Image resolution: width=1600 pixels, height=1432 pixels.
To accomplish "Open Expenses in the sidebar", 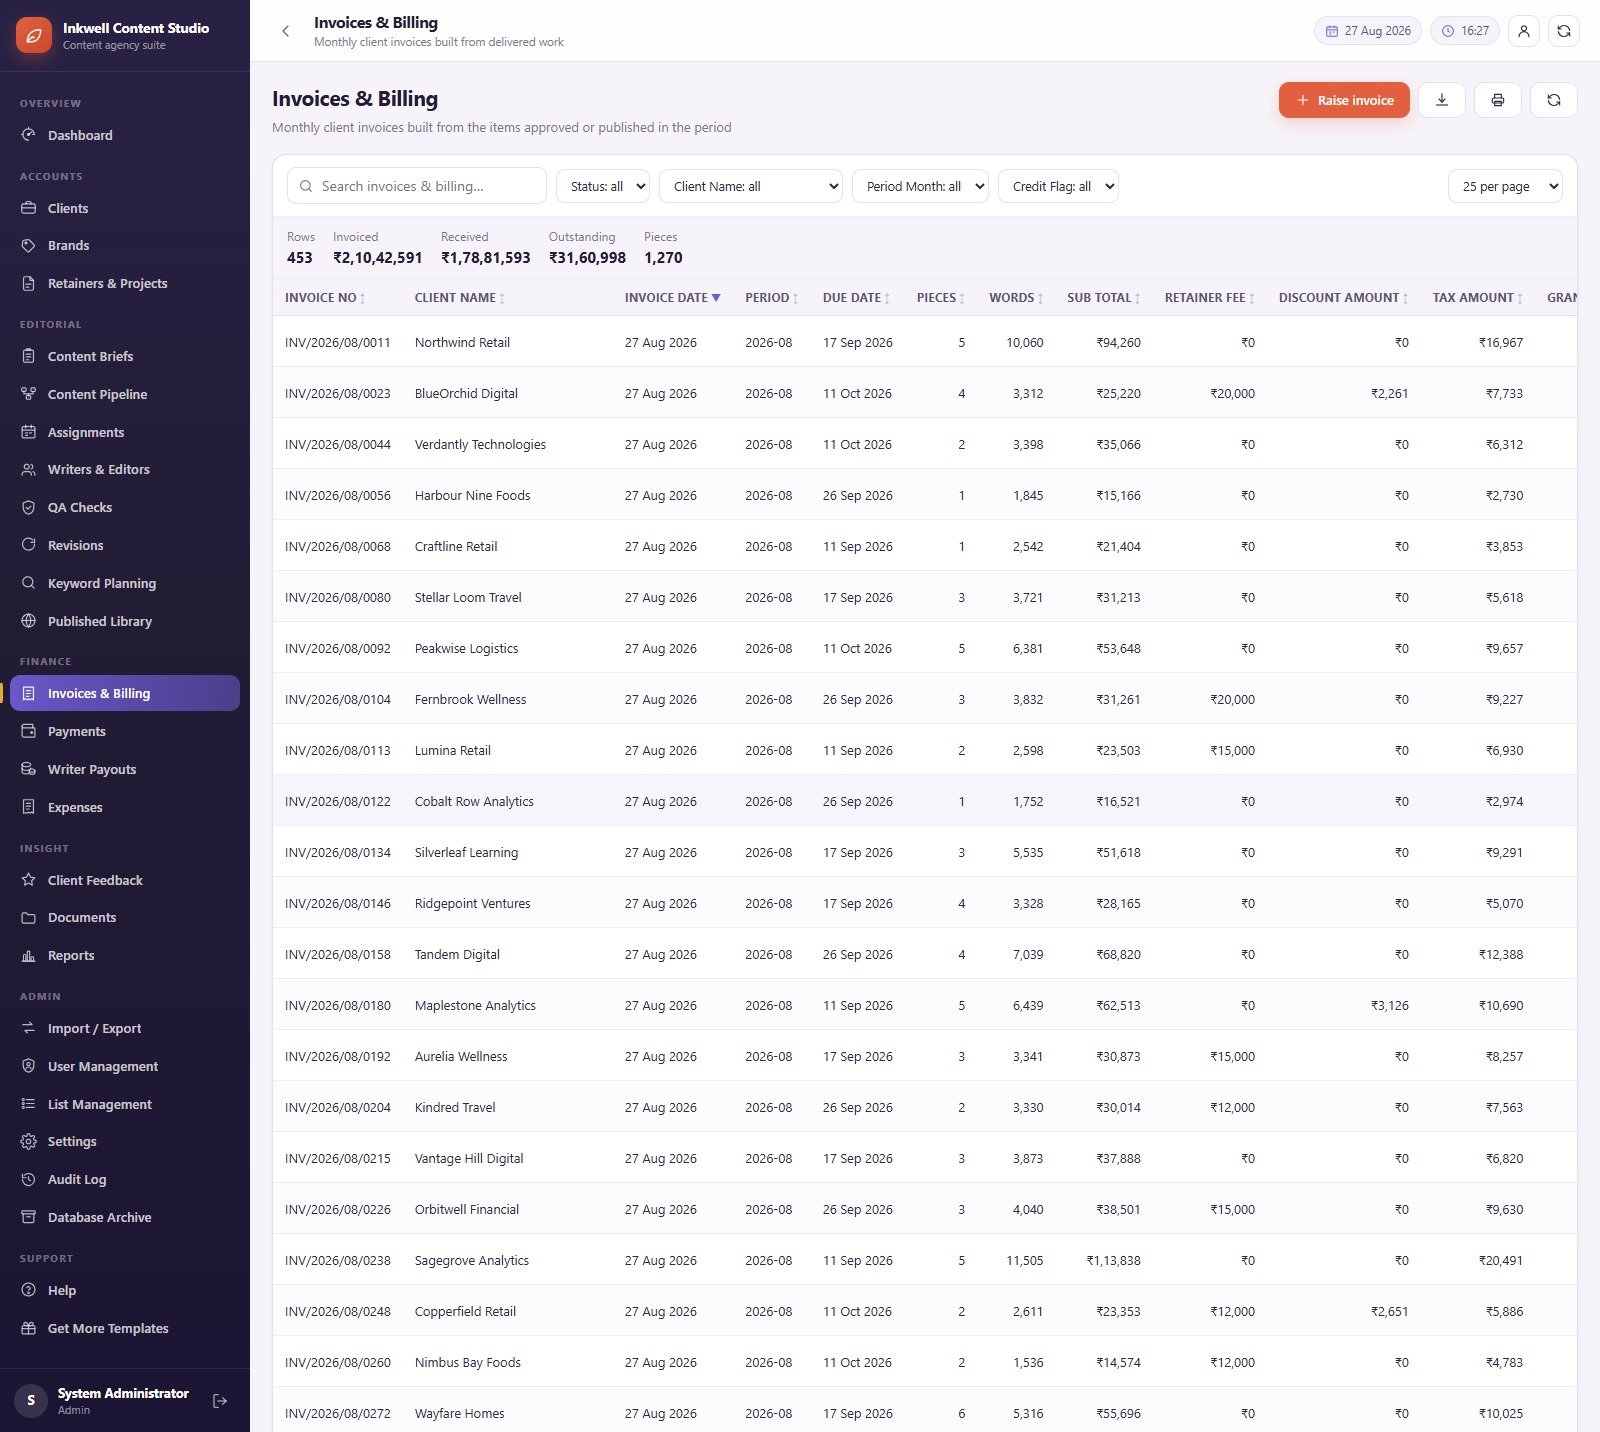I will pyautogui.click(x=125, y=807).
